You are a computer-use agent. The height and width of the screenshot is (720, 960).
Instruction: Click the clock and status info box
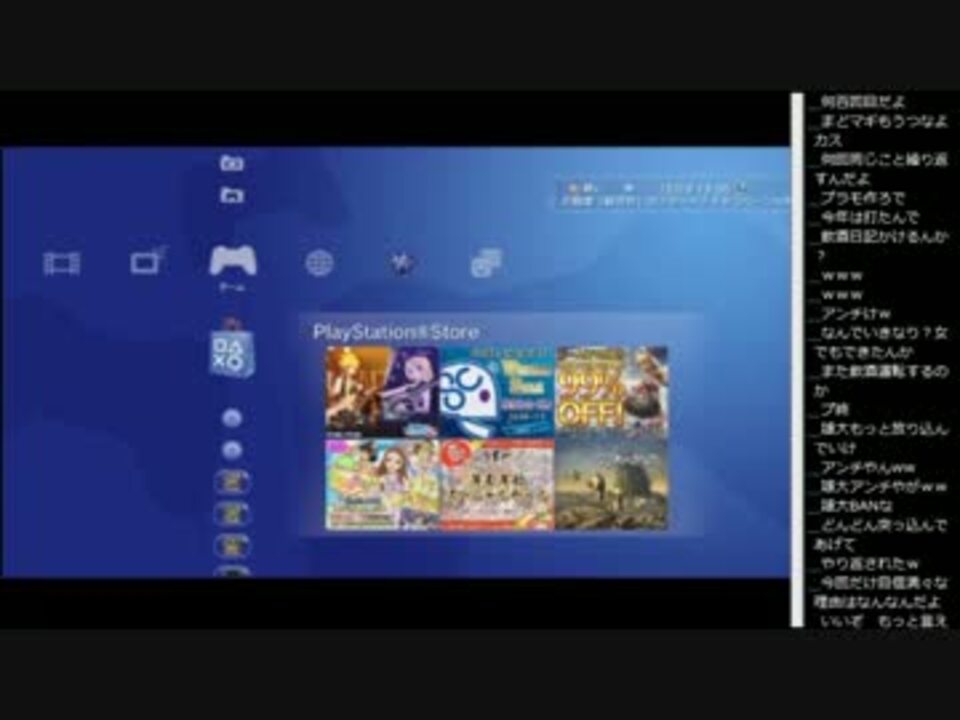pos(672,194)
